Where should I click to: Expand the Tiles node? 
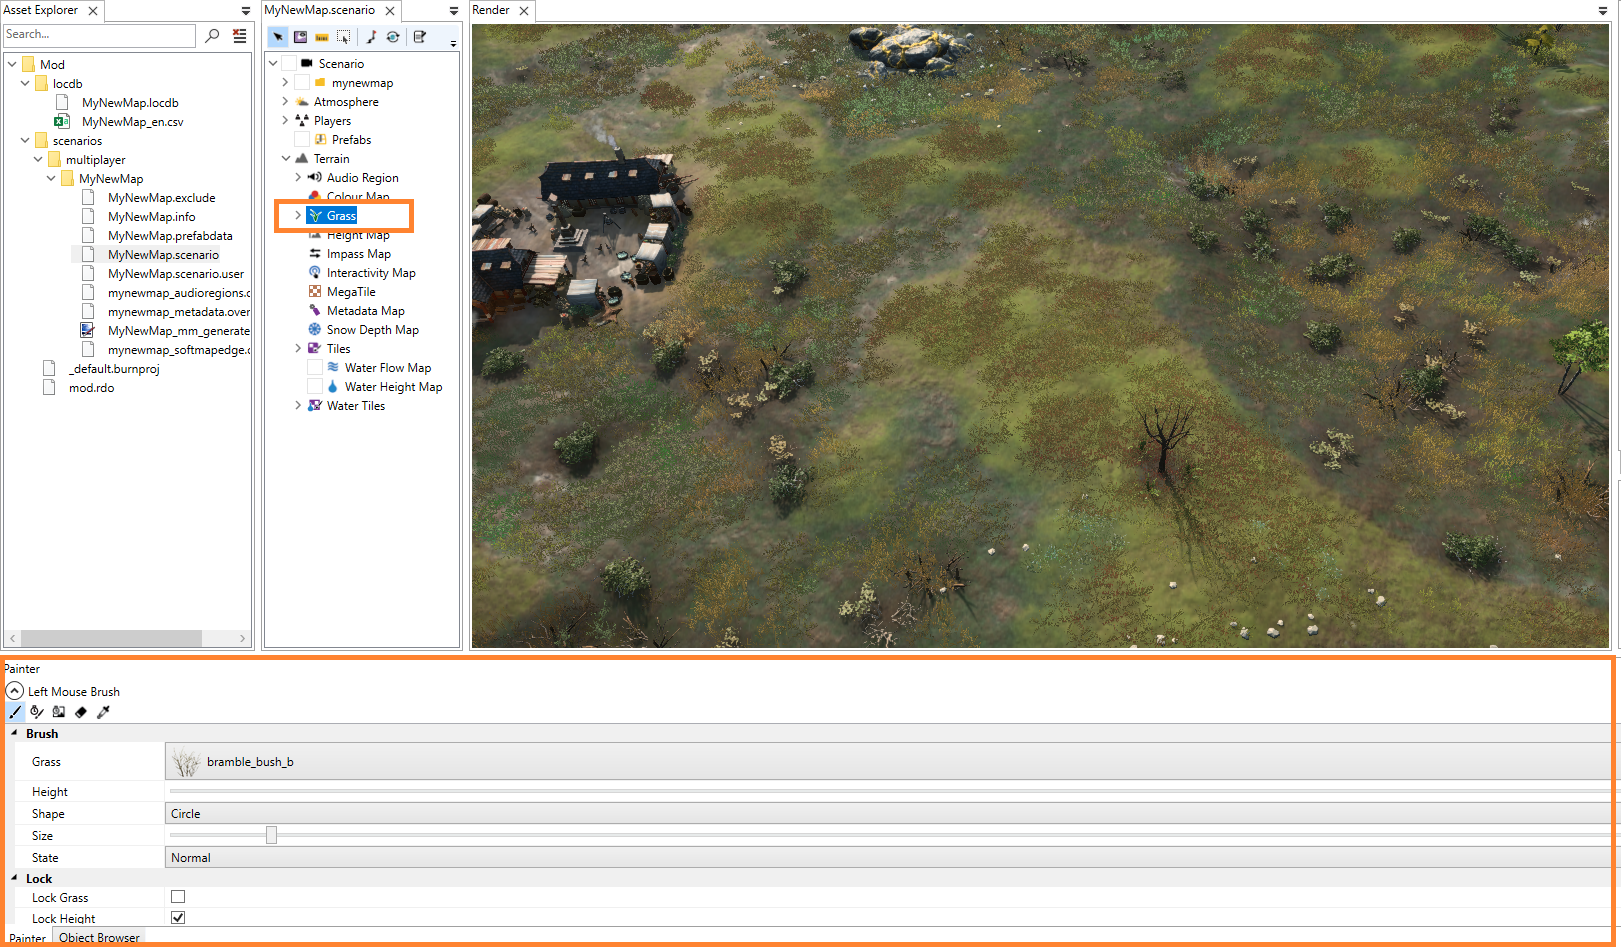click(298, 348)
